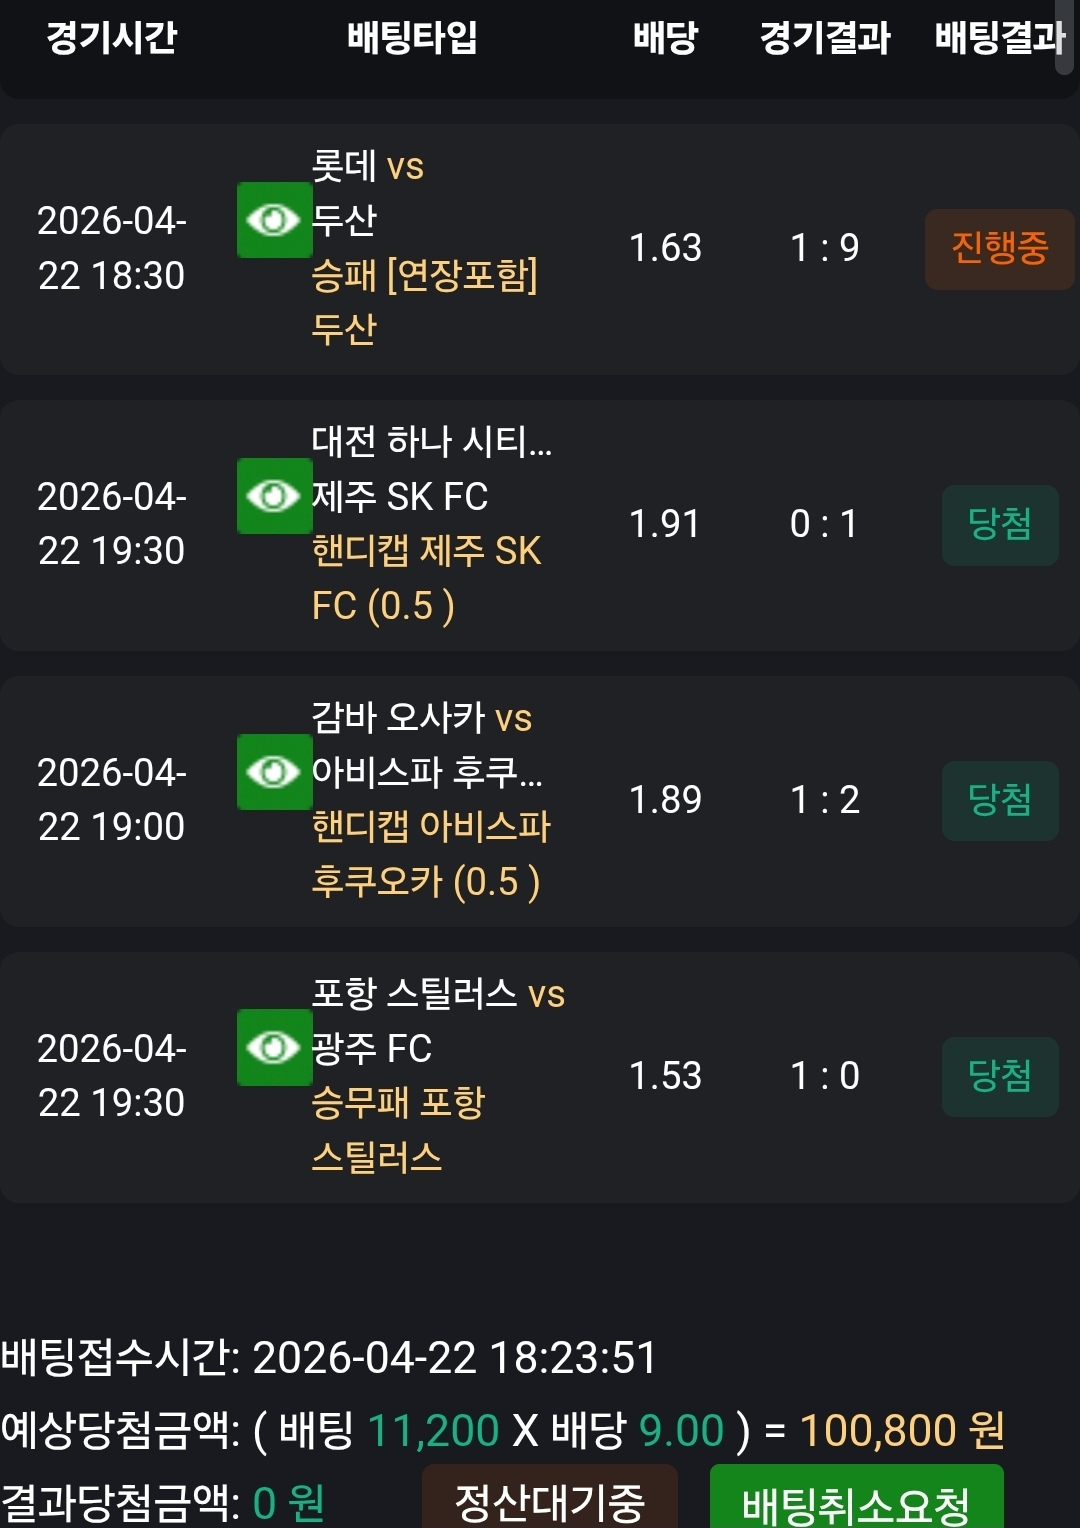Click the 승패 [연장포함] 두산 bet text

424,301
